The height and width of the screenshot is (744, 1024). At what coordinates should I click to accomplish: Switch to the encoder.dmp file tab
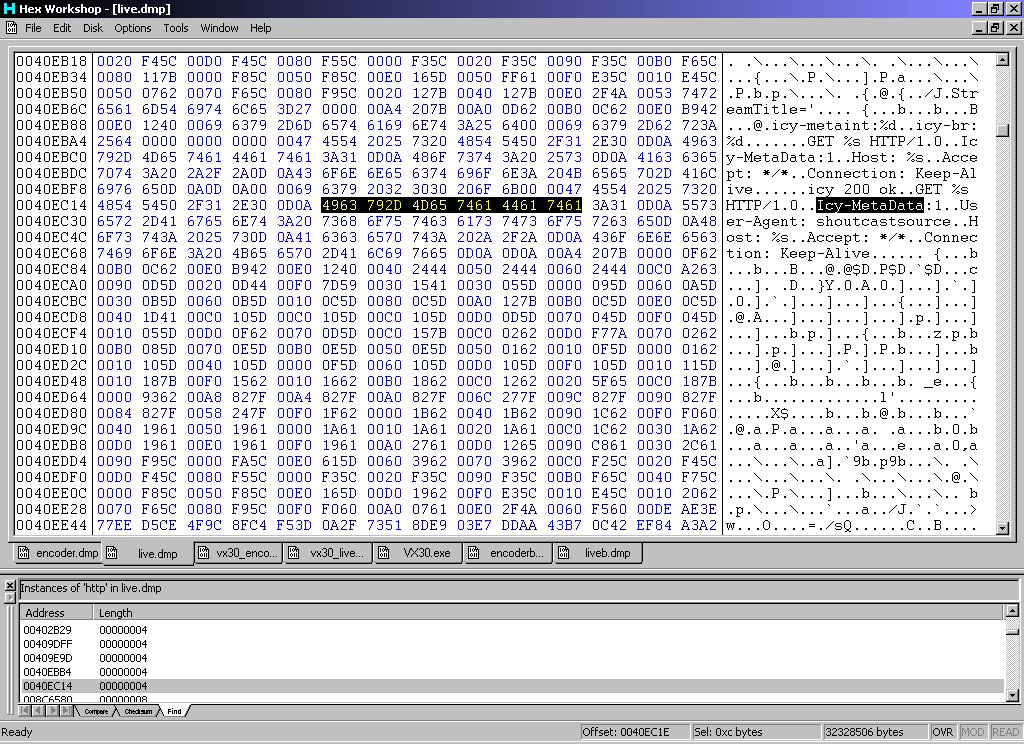tap(58, 553)
